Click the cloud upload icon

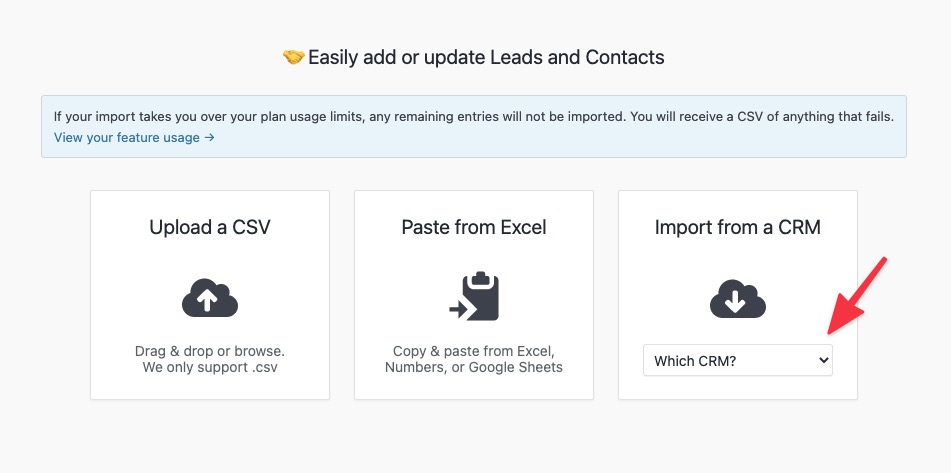[210, 298]
